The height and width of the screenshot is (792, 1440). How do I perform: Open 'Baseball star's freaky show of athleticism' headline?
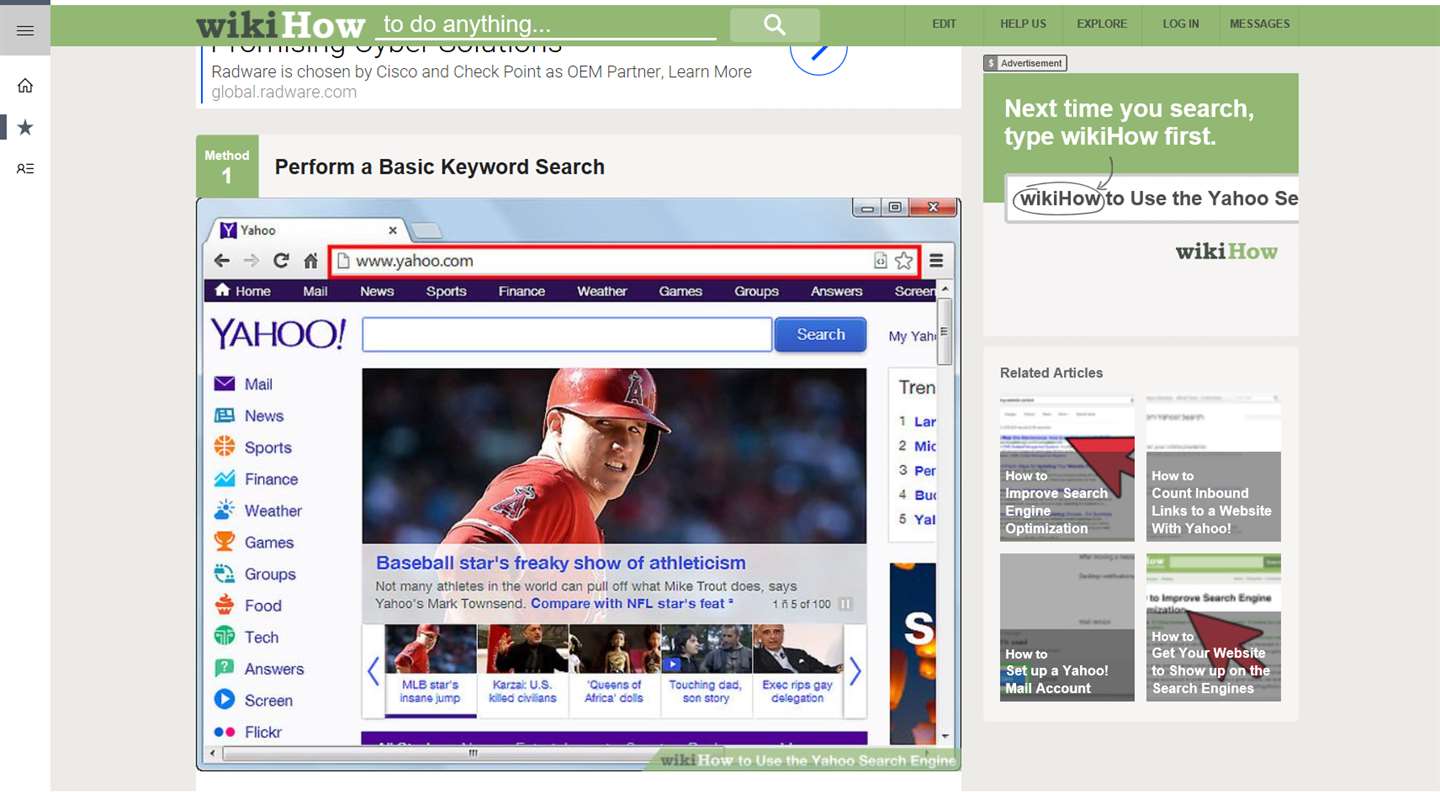561,563
